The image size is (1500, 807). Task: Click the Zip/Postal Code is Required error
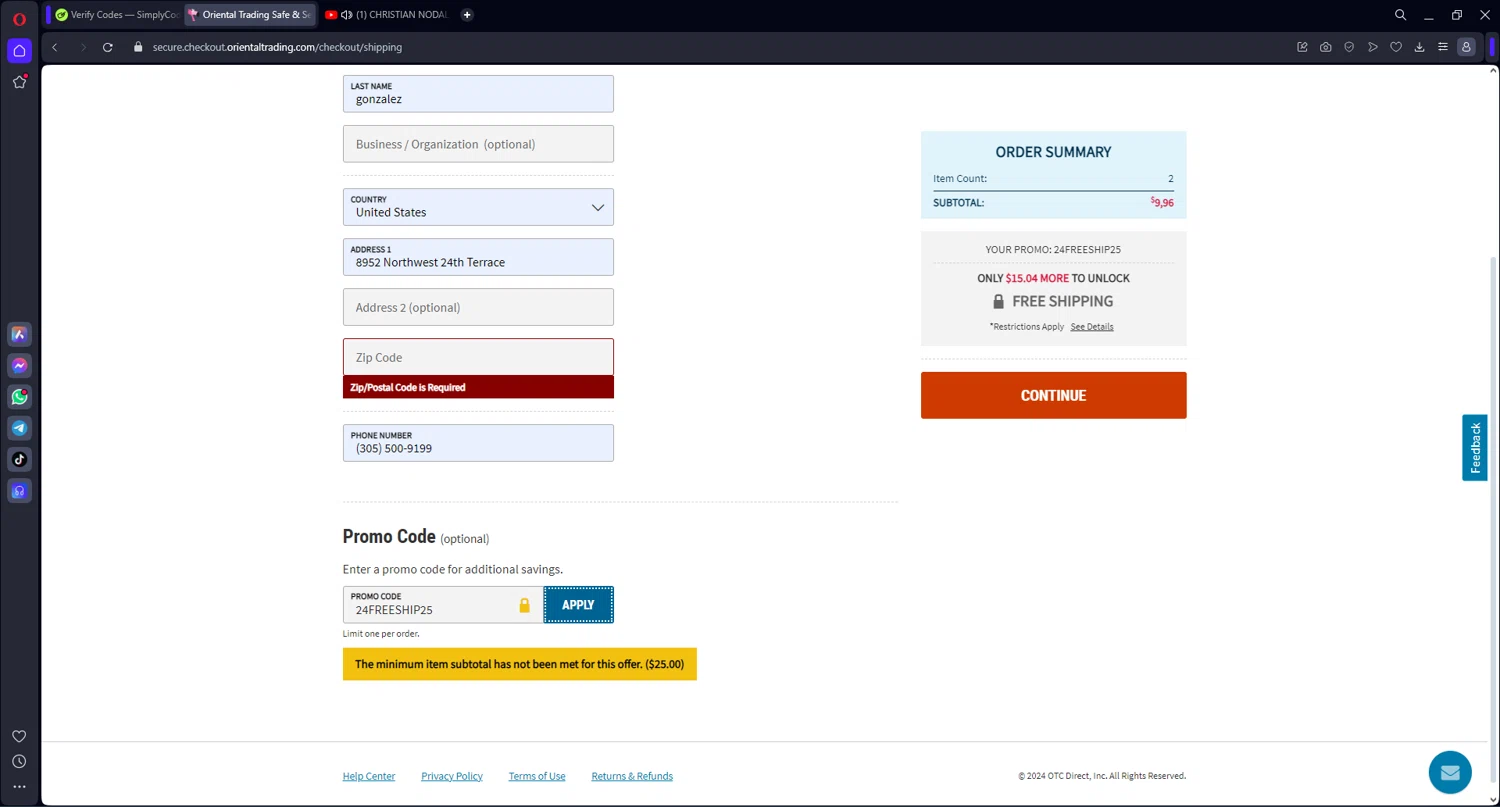[x=478, y=387]
